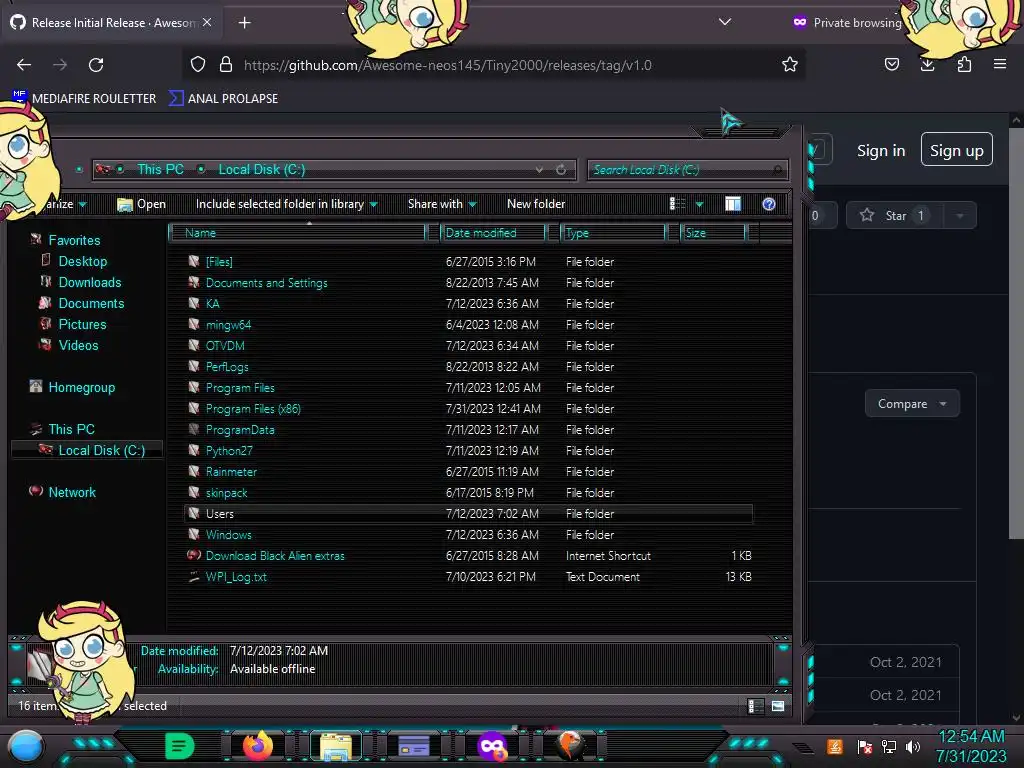Open Firefox hamburger application menu
This screenshot has width=1024, height=768.
tap(1000, 65)
